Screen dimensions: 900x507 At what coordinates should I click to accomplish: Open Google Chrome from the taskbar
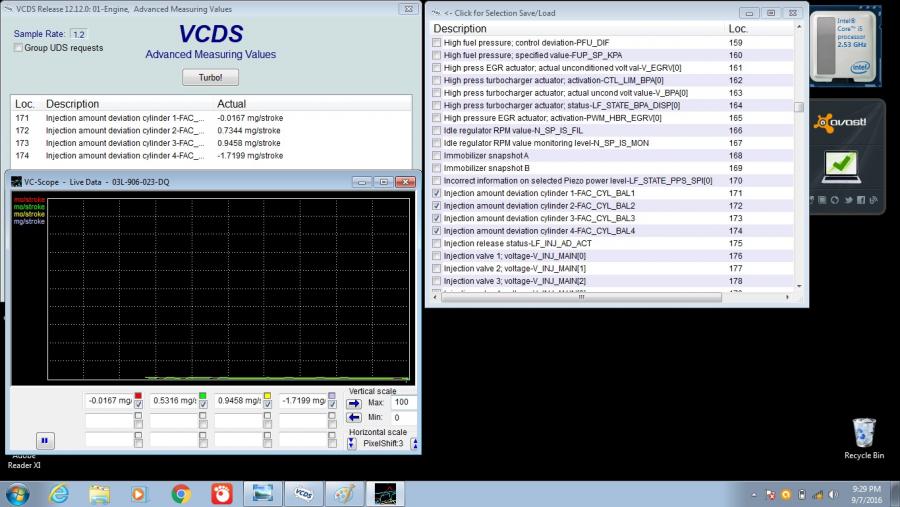(180, 493)
